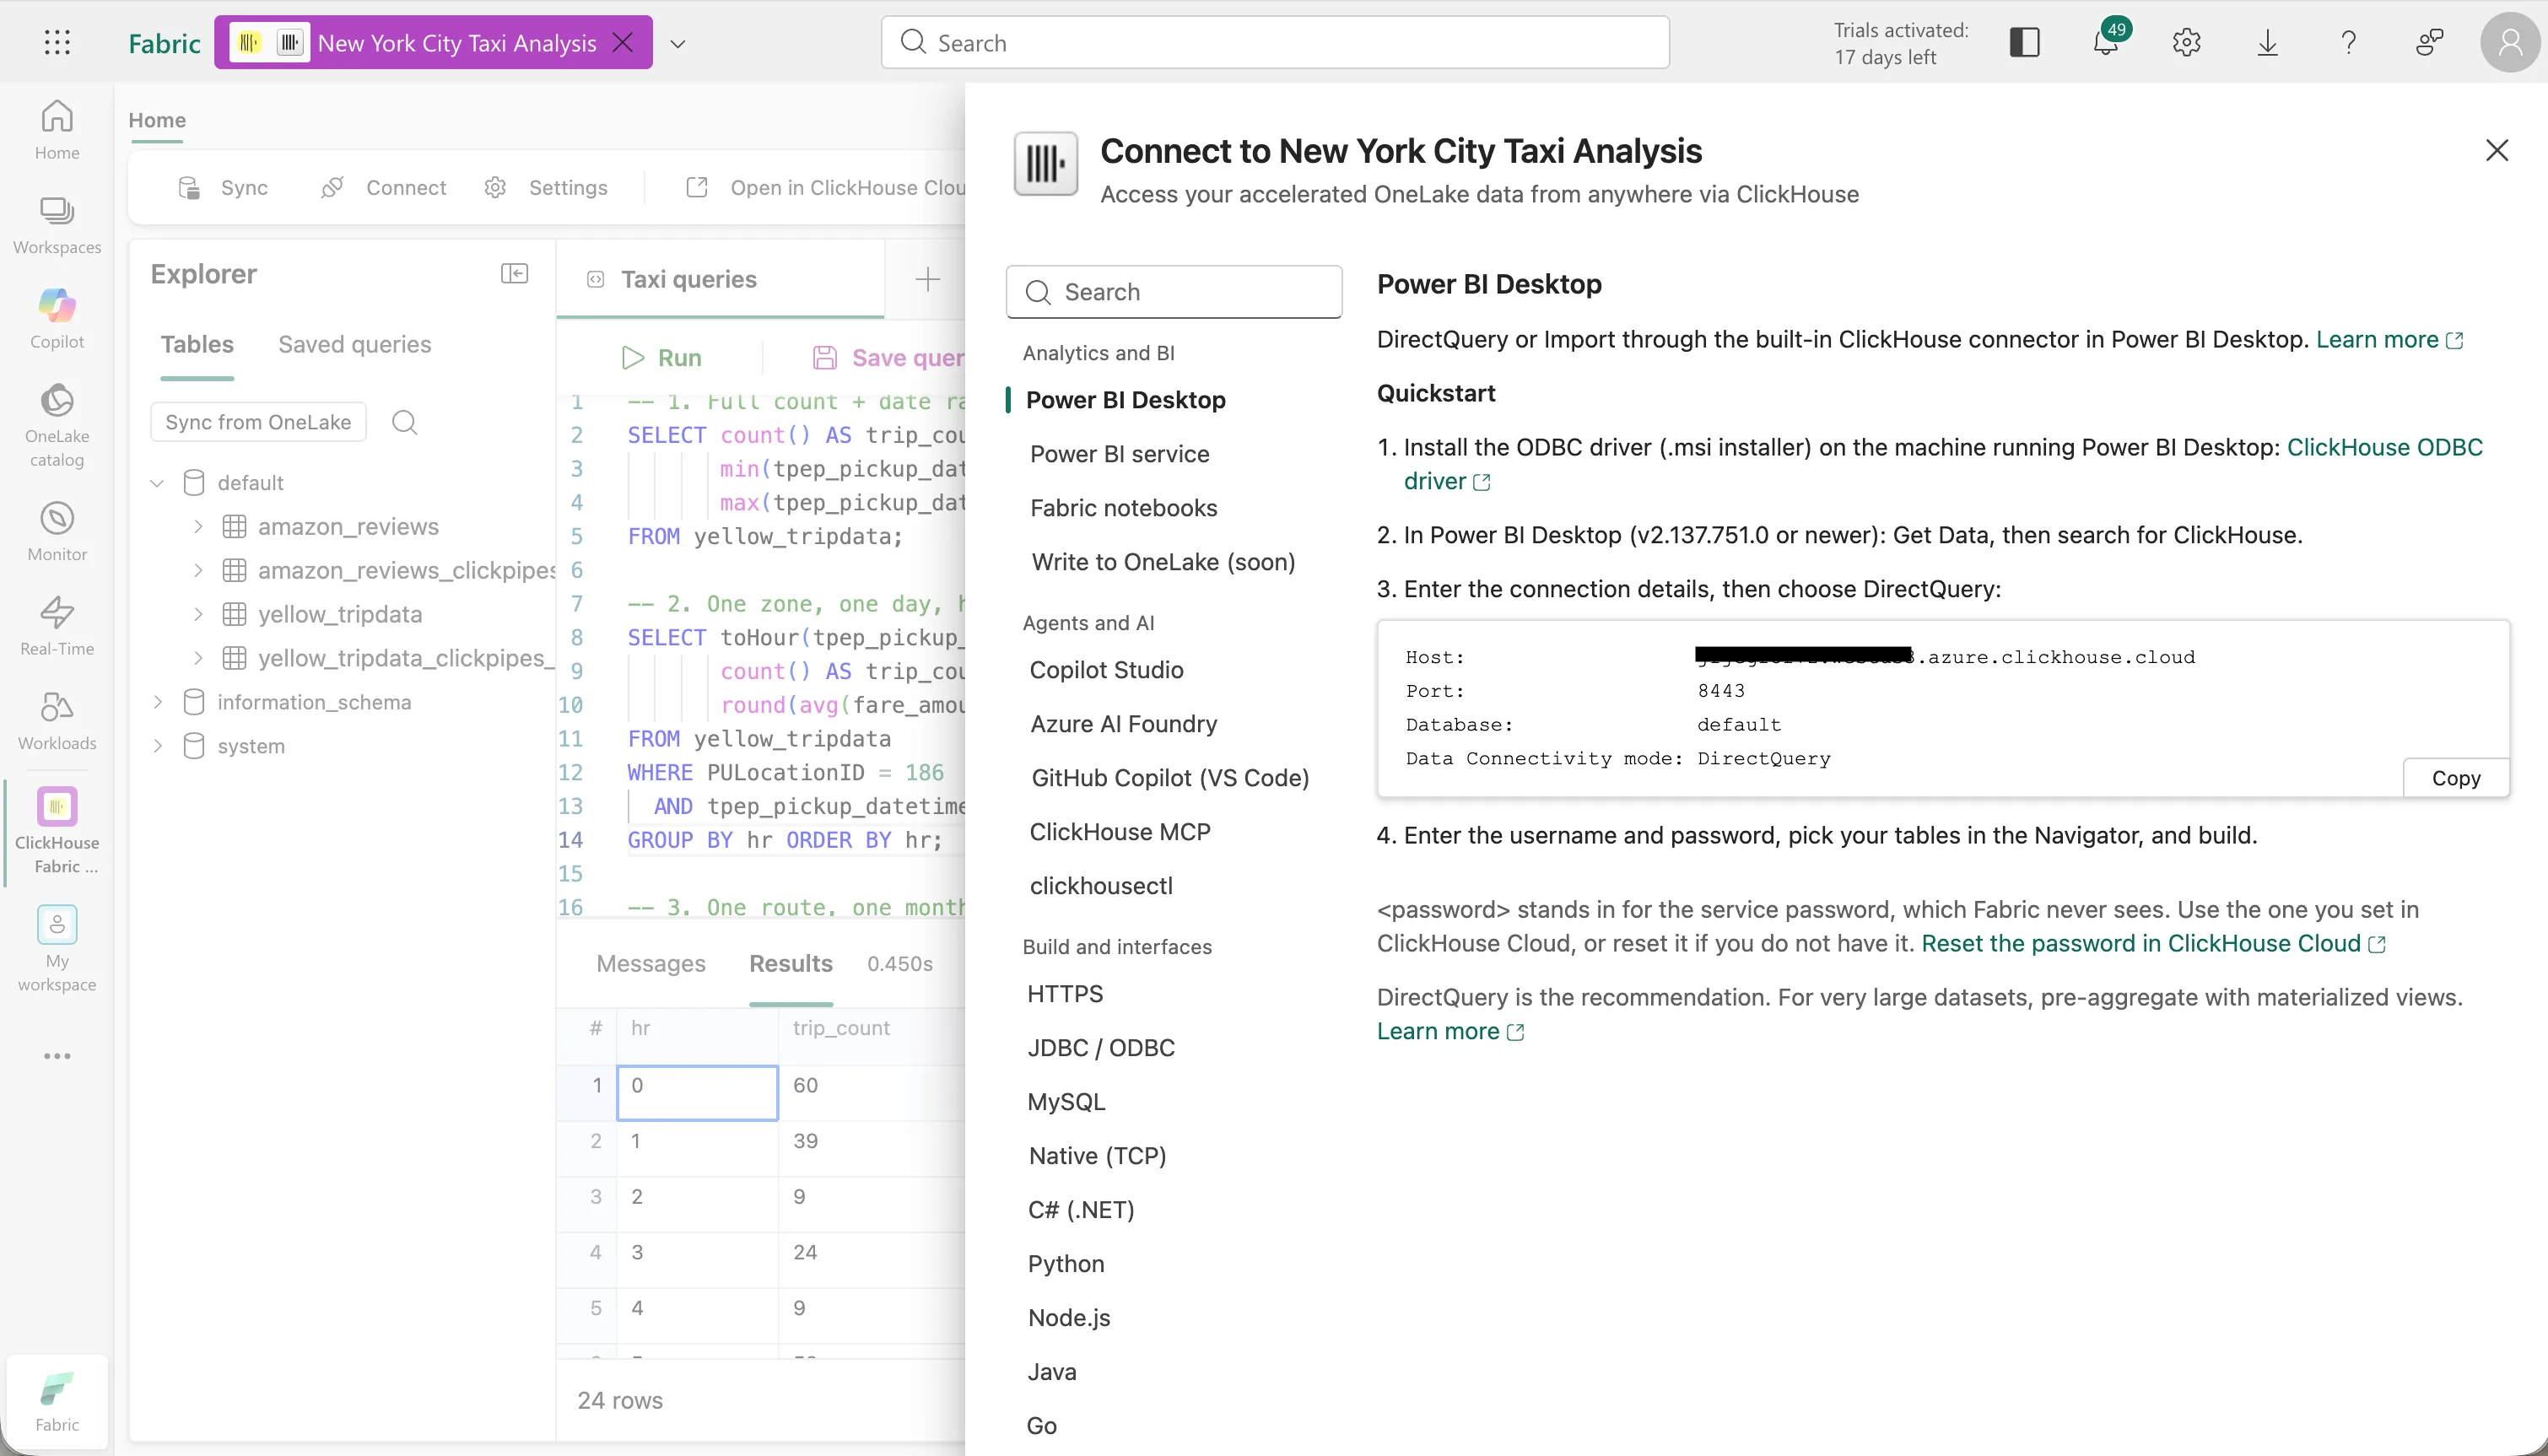Open Reset the password in ClickHouse Cloud link
Viewport: 2548px width, 1456px height.
(x=2153, y=944)
